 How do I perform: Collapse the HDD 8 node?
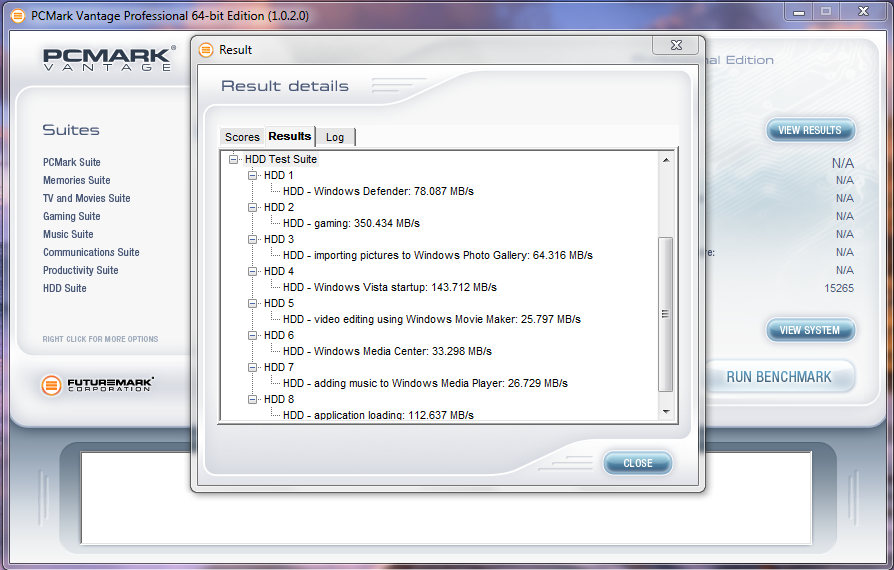pyautogui.click(x=252, y=399)
